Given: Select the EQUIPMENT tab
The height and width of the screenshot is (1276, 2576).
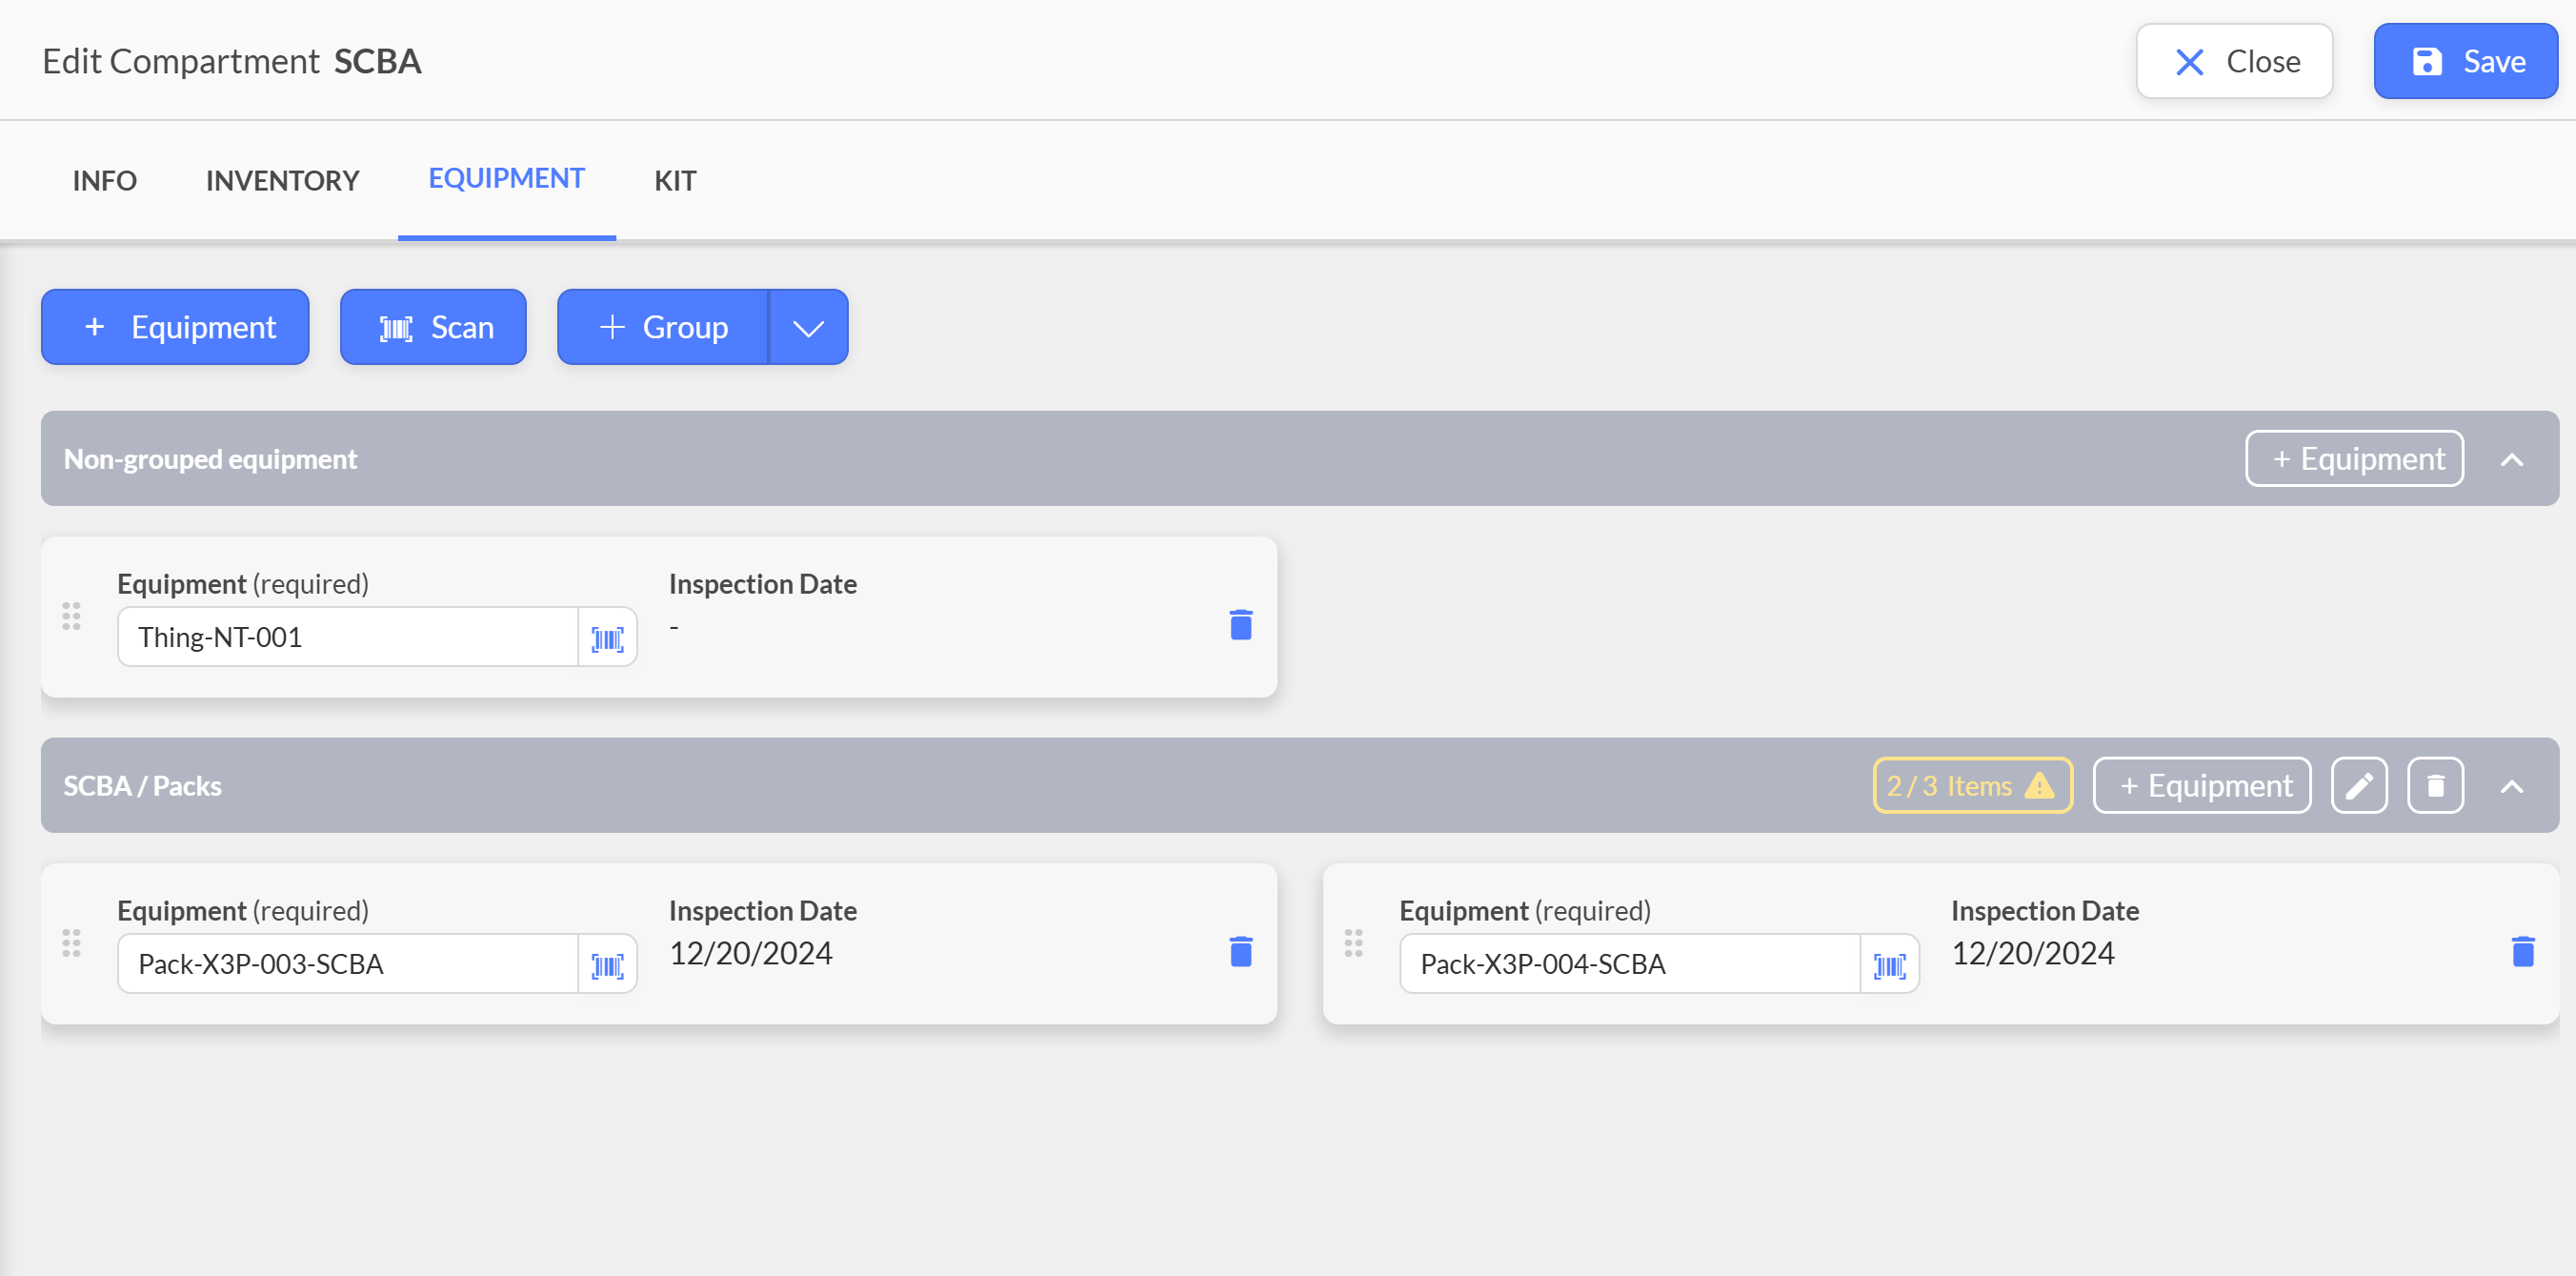Looking at the screenshot, I should pyautogui.click(x=506, y=179).
